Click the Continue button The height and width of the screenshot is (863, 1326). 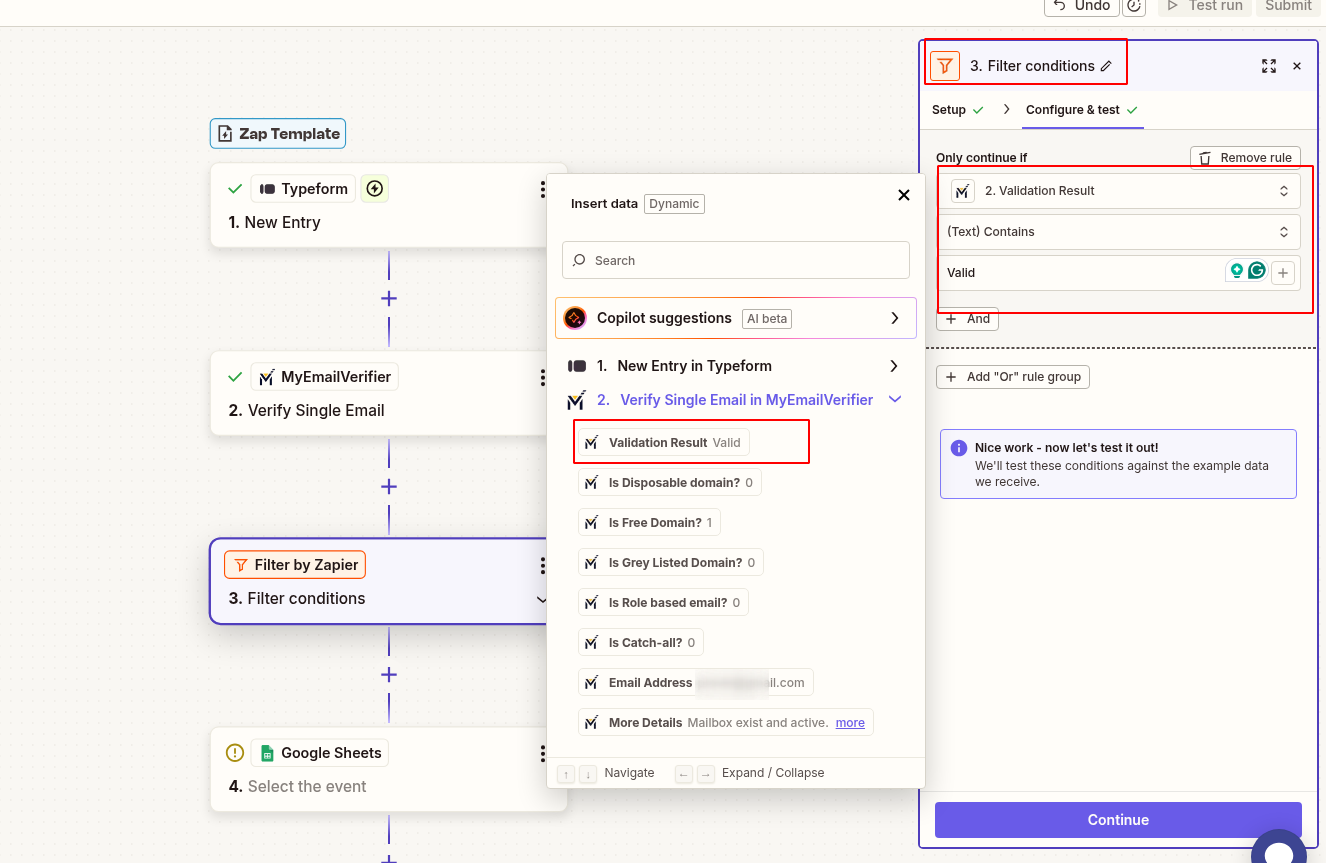click(x=1117, y=819)
